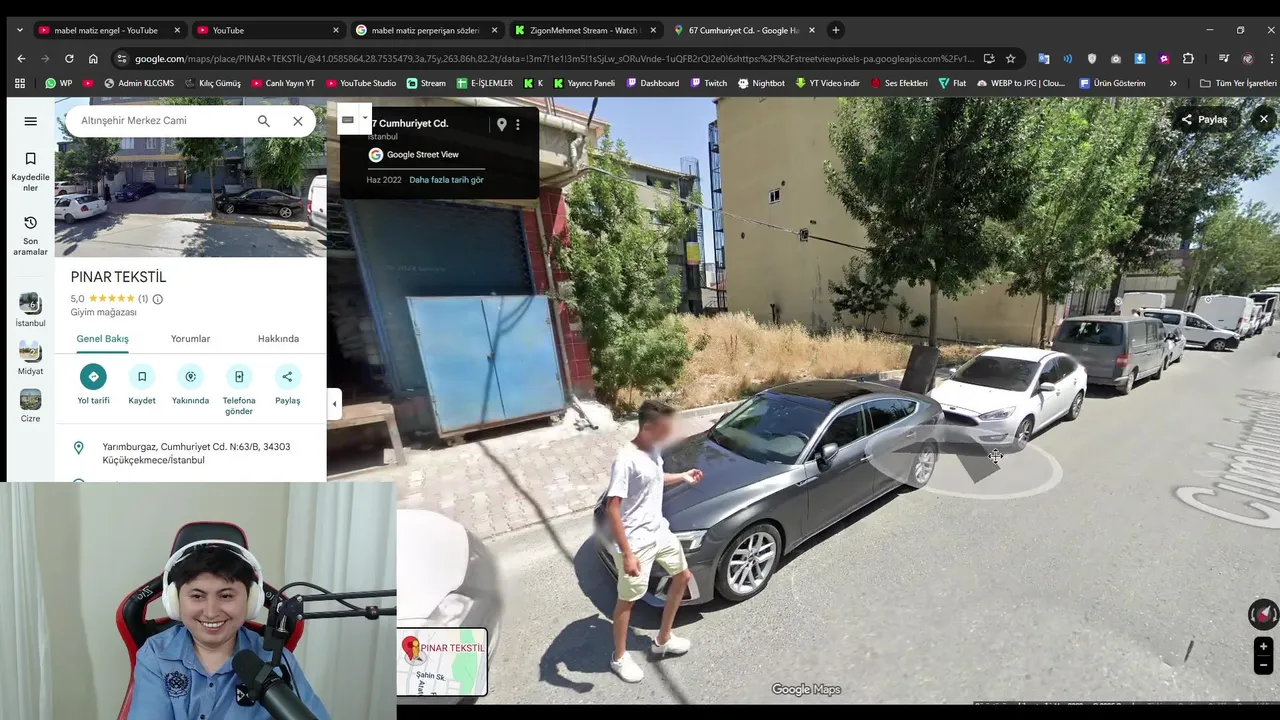Viewport: 1280px width, 720px height.
Task: Open the media control music icon
Action: tap(1223, 58)
